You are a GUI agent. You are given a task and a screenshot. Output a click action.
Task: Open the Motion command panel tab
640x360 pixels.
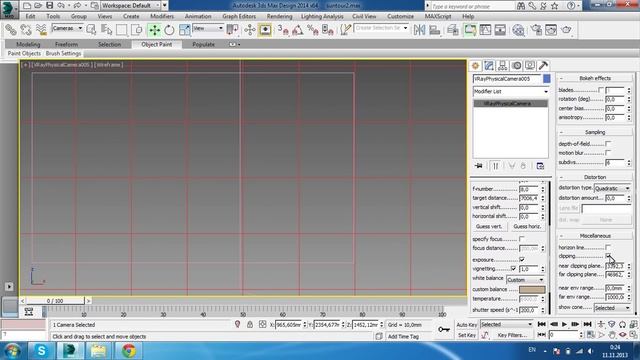tap(516, 66)
